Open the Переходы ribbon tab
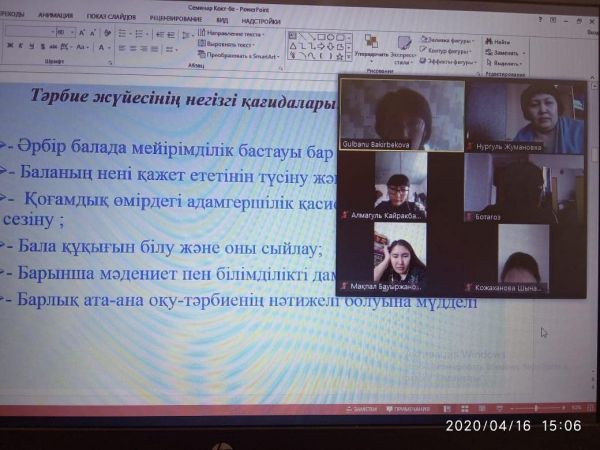The height and width of the screenshot is (450, 600). 12,15
